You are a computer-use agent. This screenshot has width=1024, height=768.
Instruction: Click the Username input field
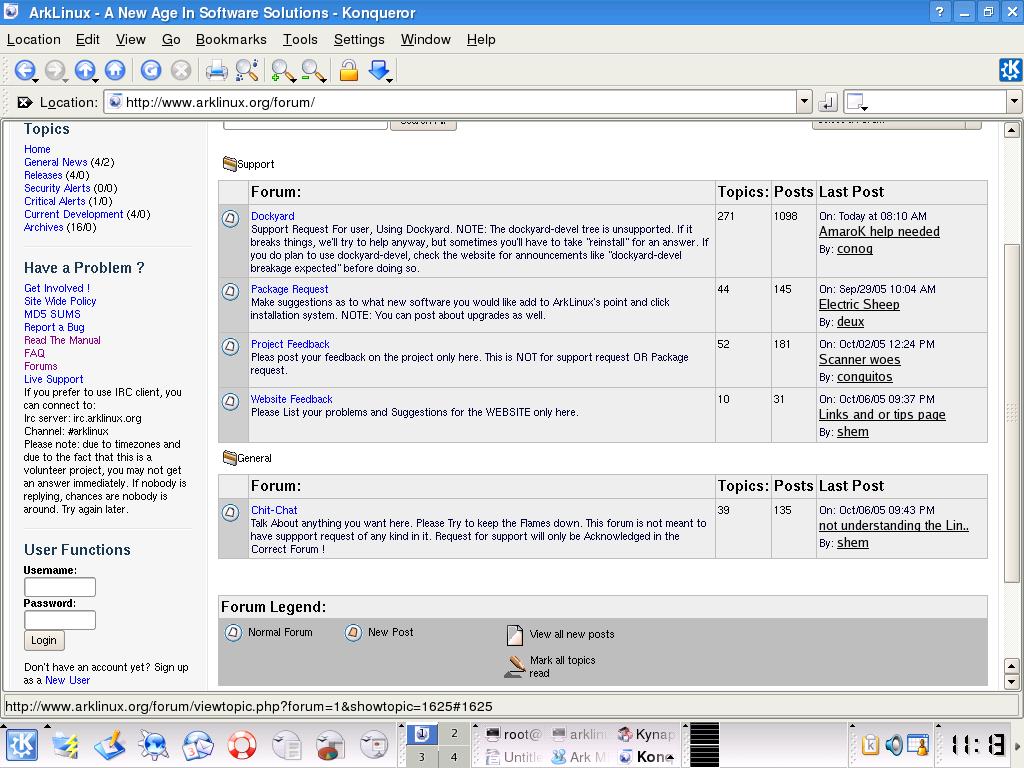(59, 587)
